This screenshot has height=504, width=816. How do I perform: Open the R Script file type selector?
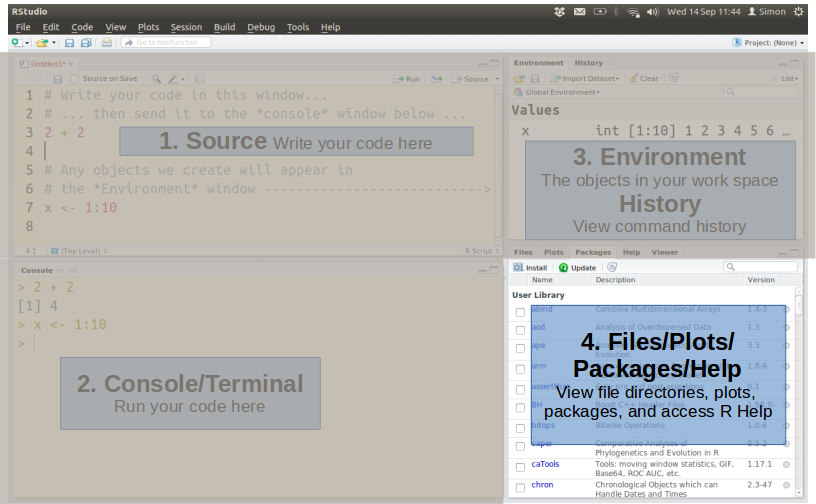pyautogui.click(x=482, y=251)
